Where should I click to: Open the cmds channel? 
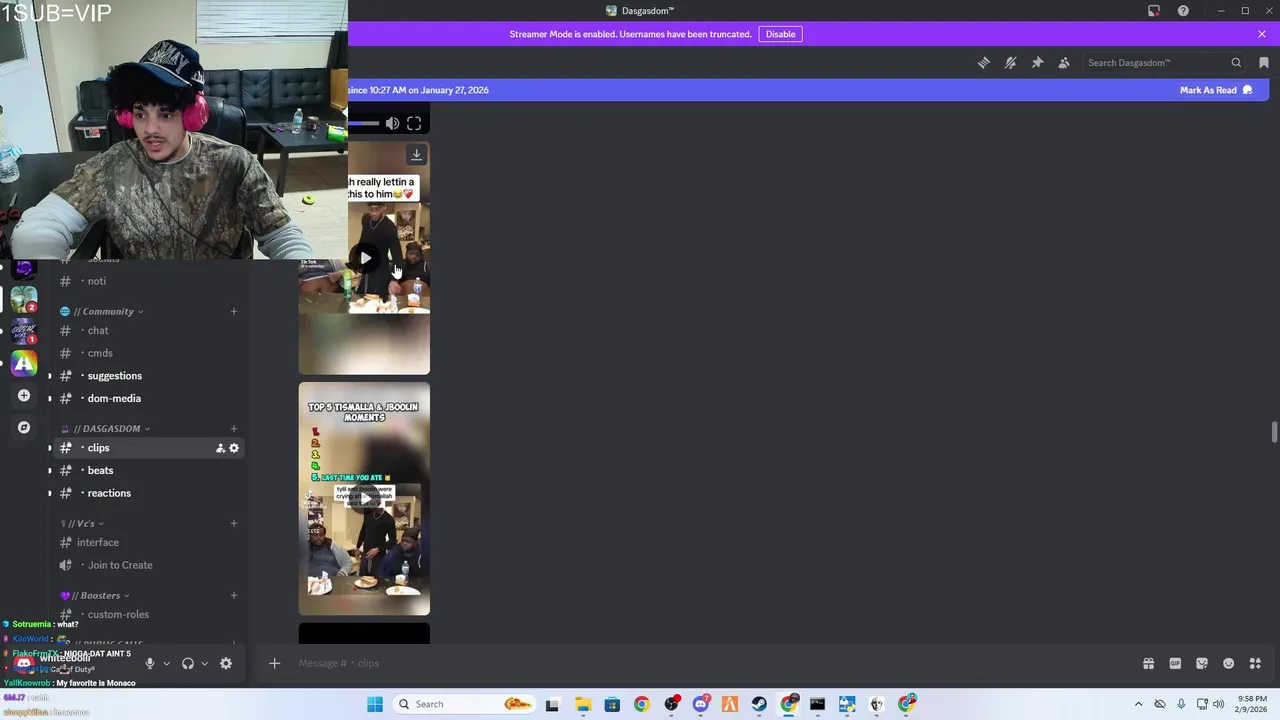click(150, 353)
